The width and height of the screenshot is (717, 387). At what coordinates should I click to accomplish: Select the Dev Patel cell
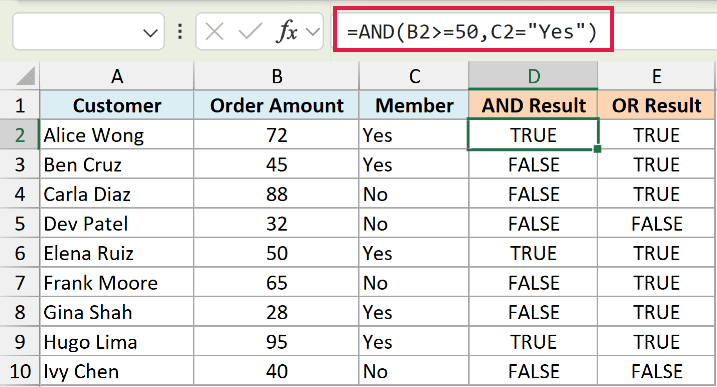[117, 224]
